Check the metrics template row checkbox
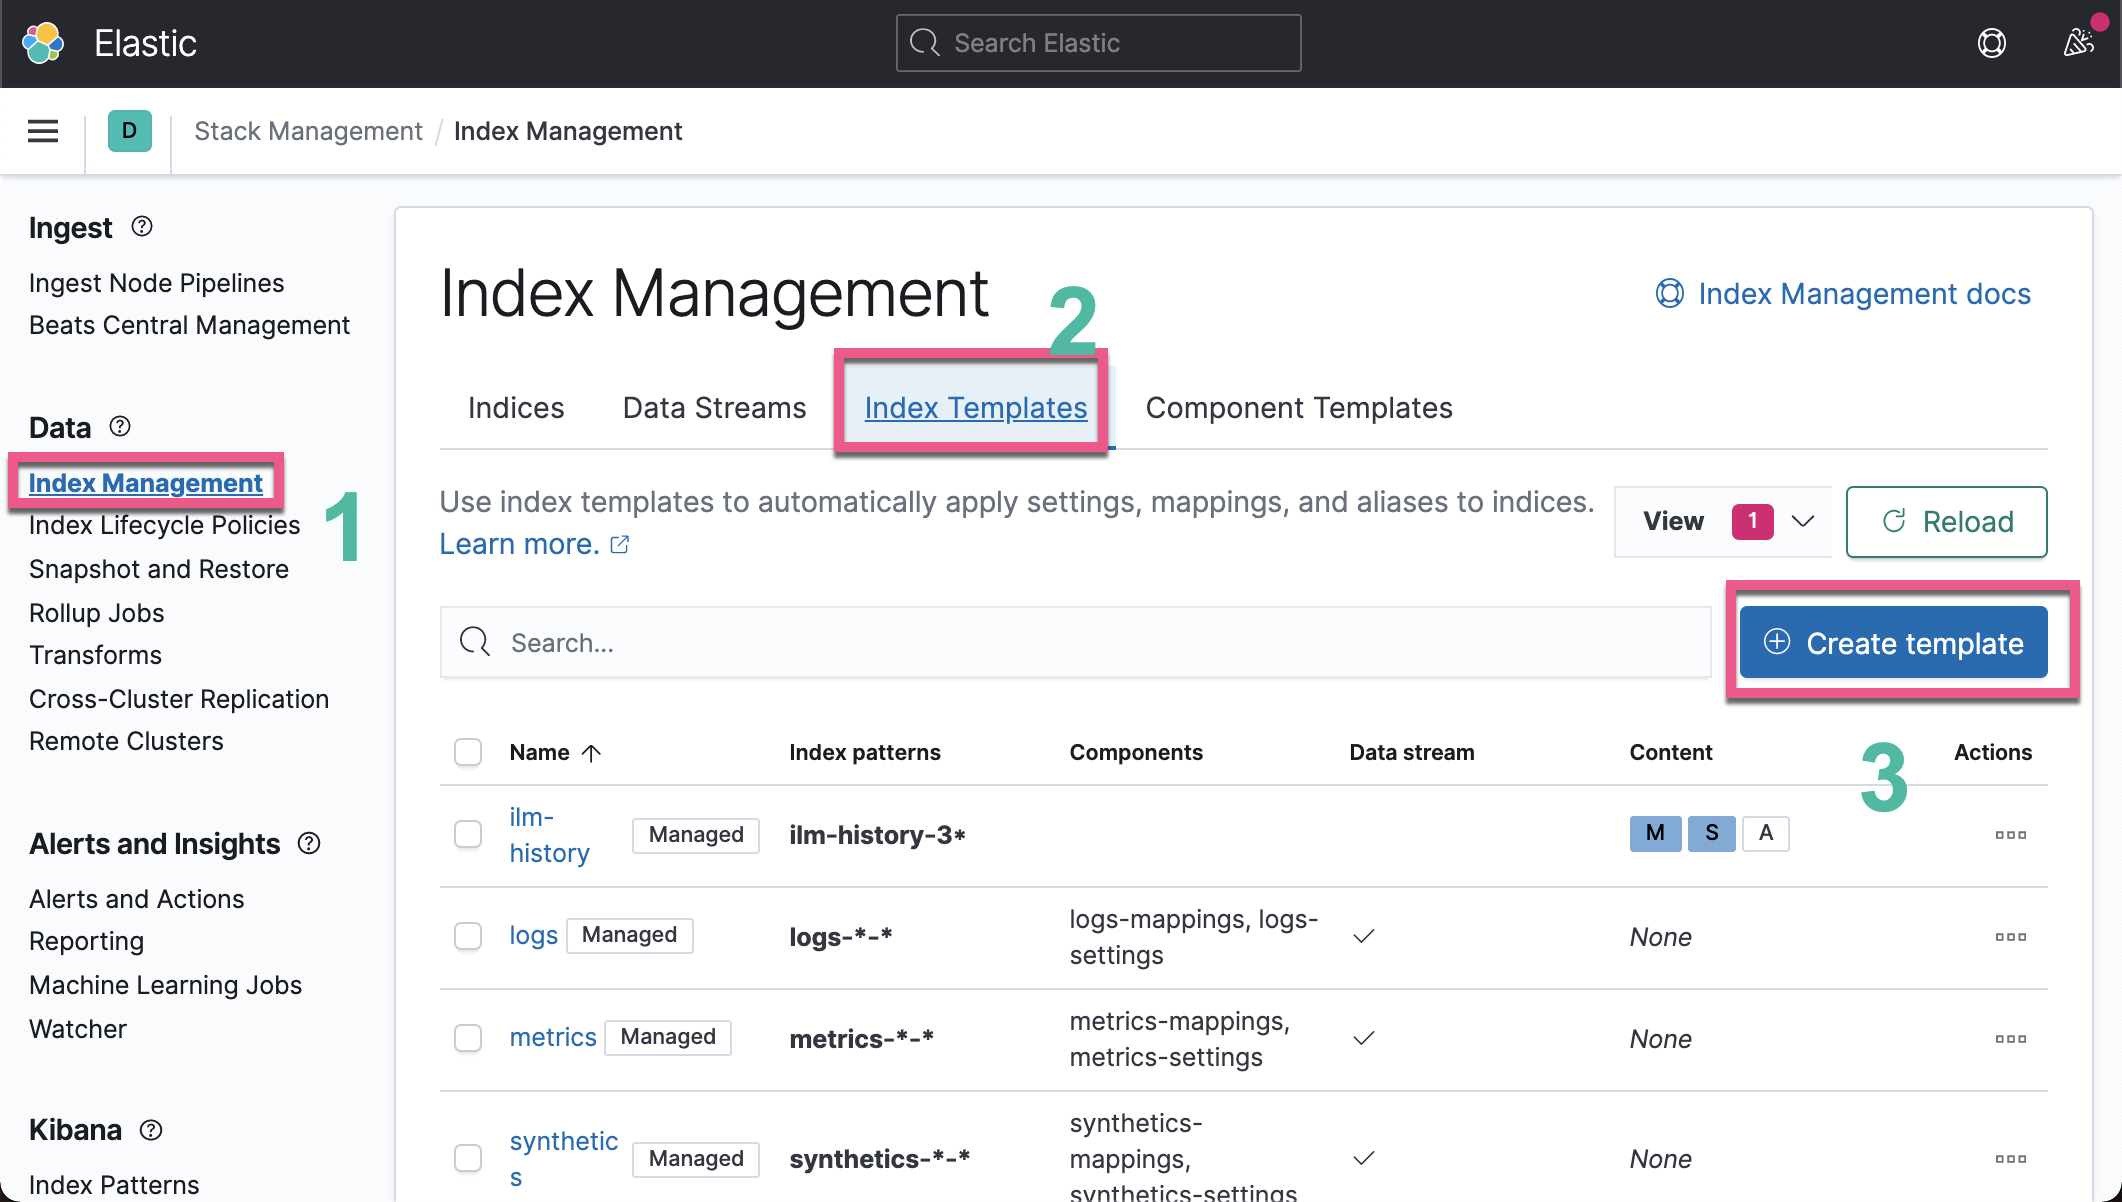Image resolution: width=2122 pixels, height=1202 pixels. click(x=468, y=1038)
